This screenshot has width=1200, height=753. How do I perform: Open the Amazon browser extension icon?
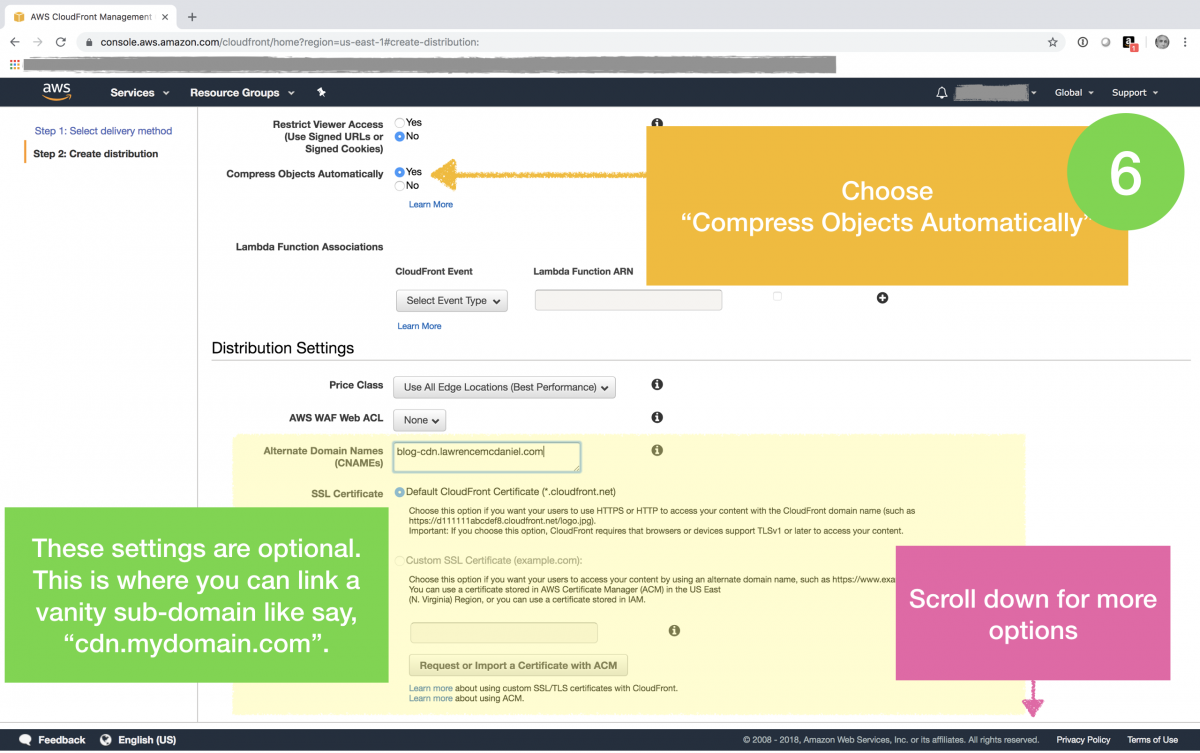(1131, 42)
